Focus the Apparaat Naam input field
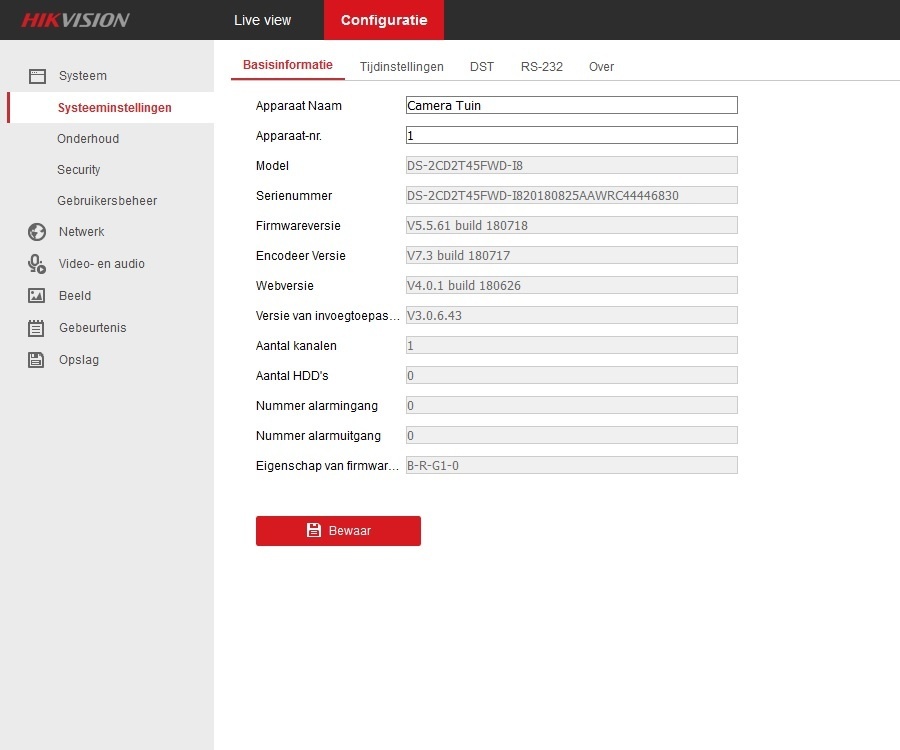This screenshot has height=750, width=900. point(572,105)
